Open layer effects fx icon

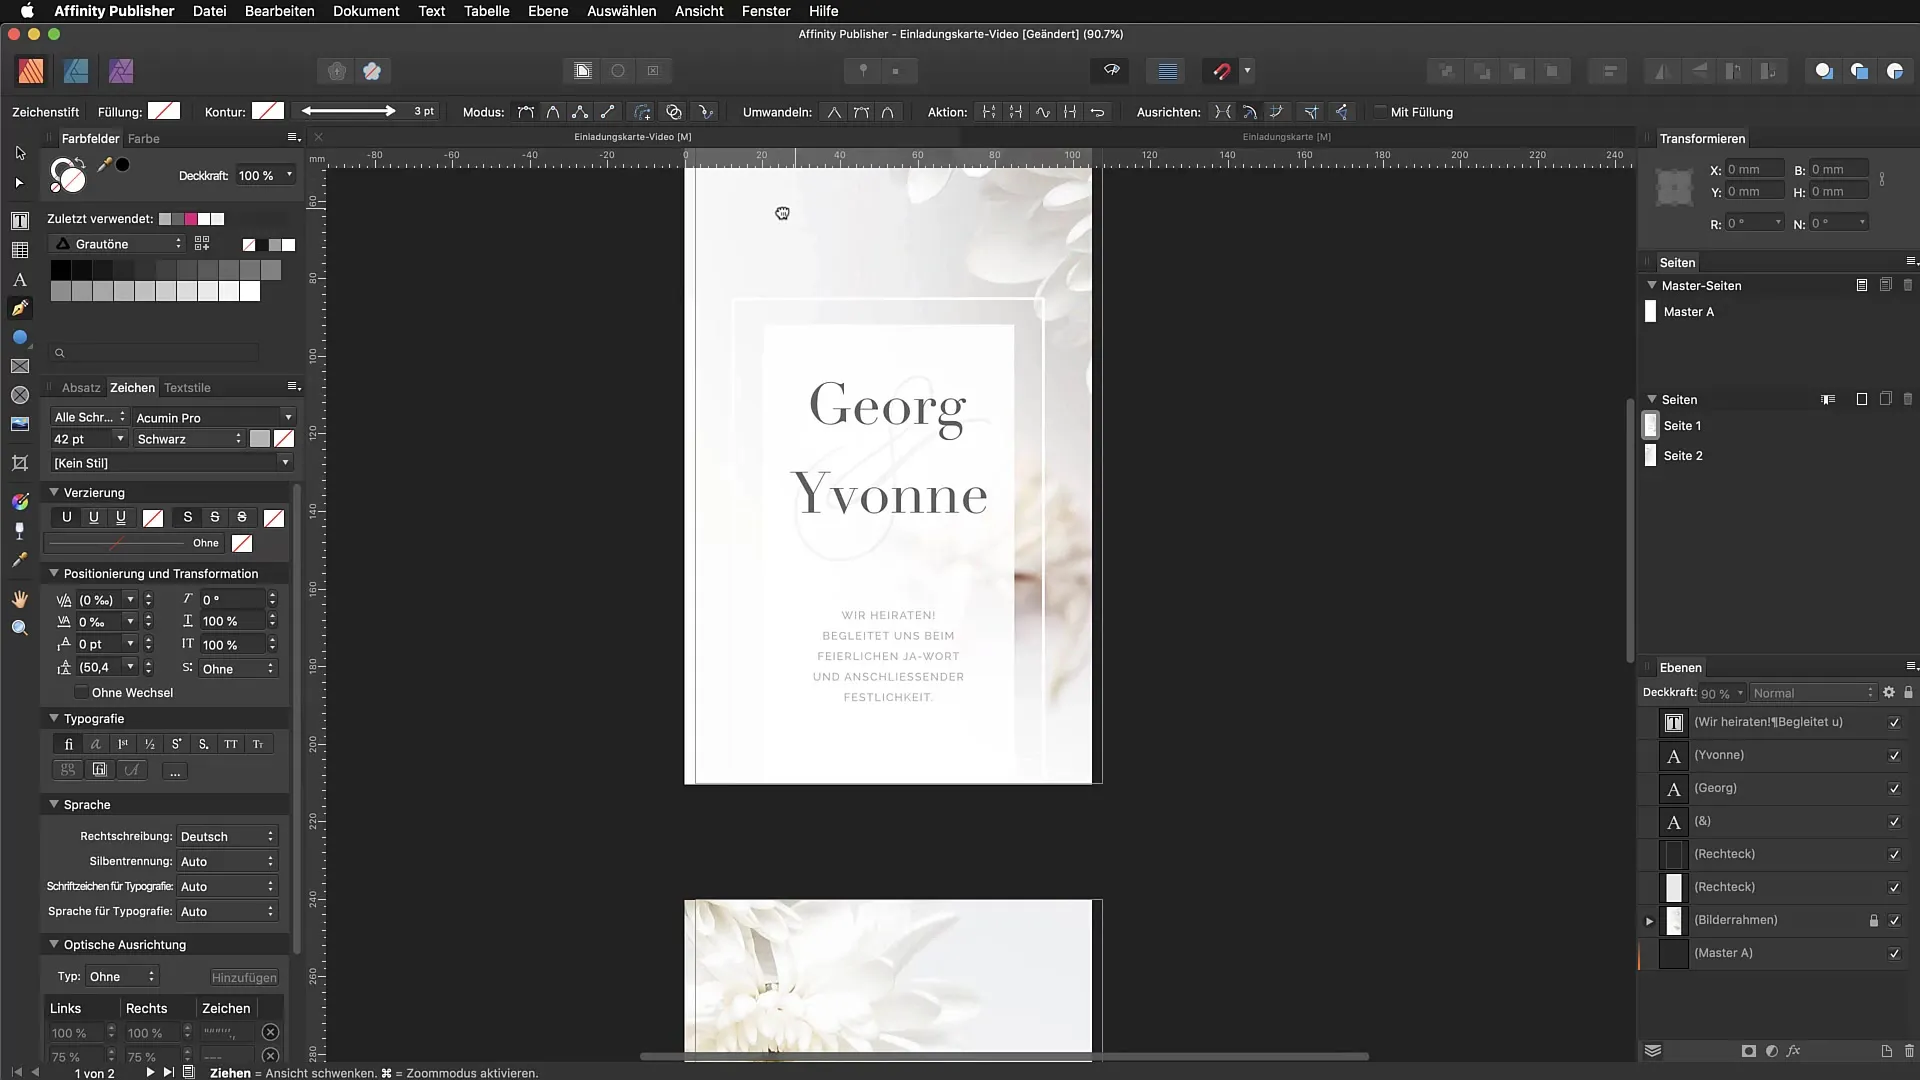1794,1051
